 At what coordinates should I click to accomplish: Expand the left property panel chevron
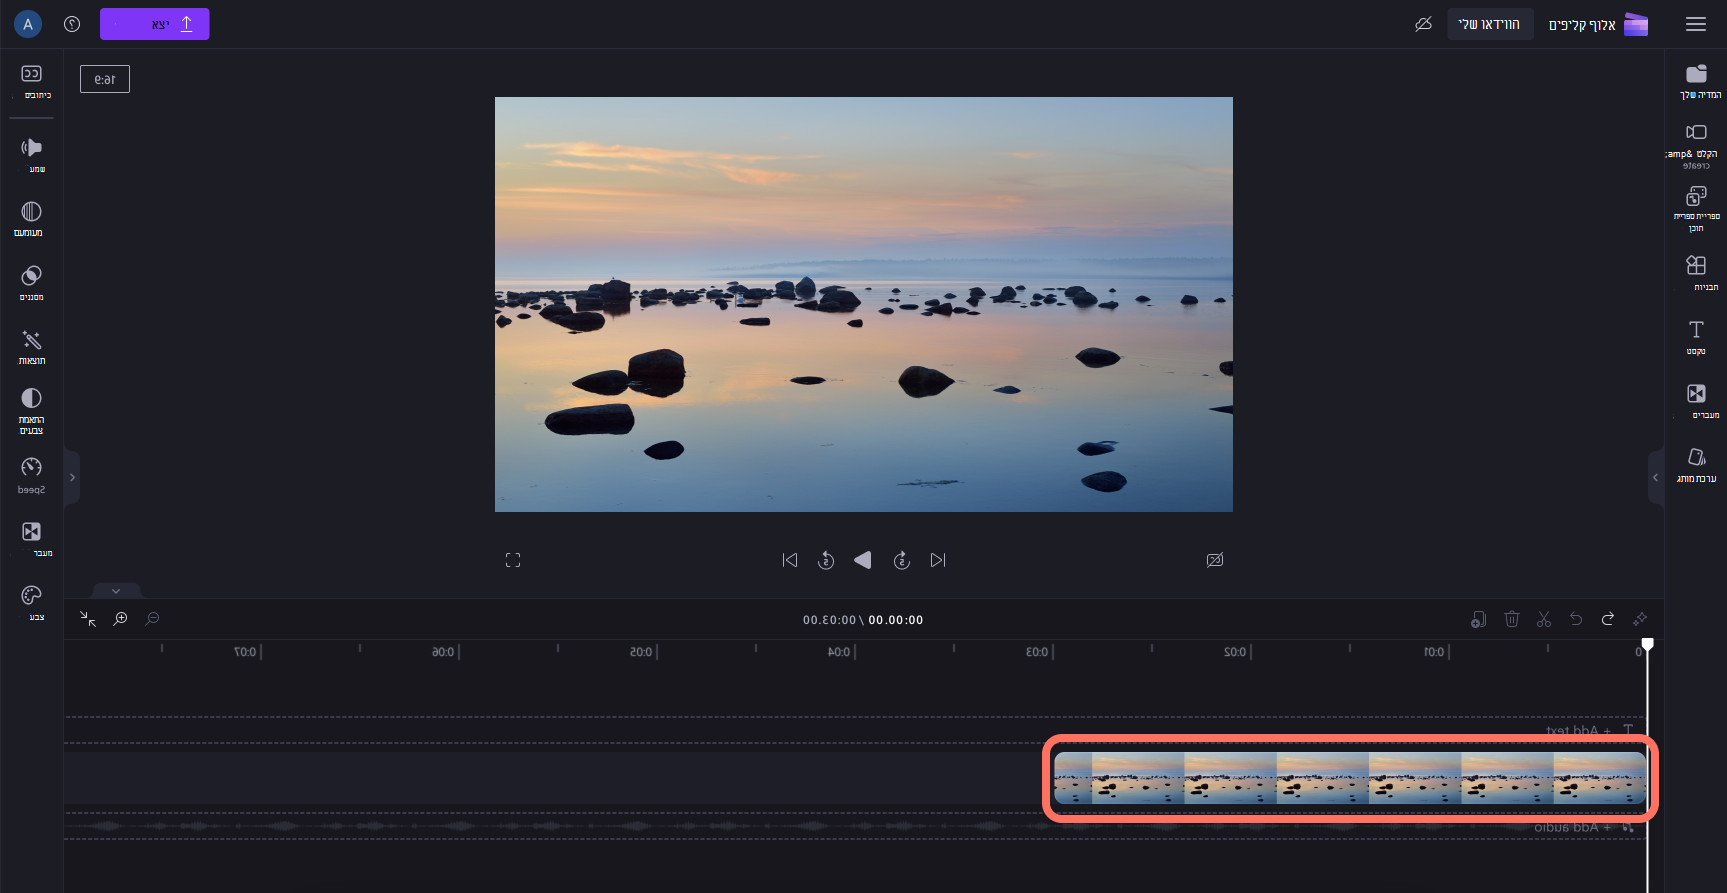pyautogui.click(x=72, y=478)
